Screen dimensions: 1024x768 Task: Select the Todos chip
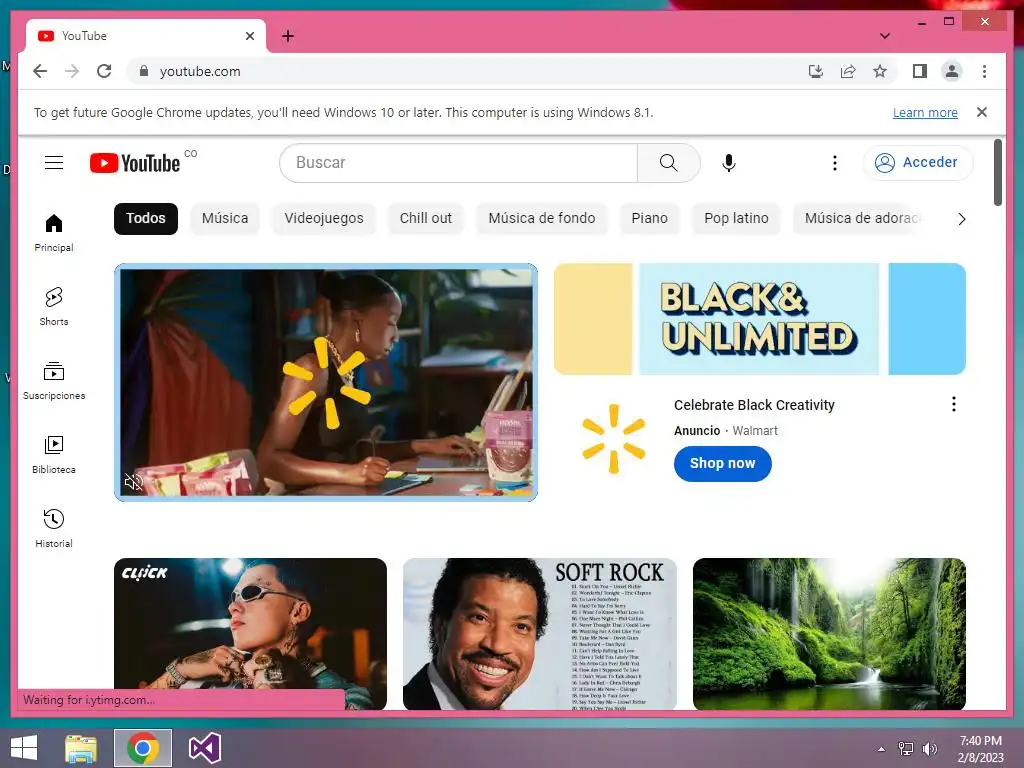pyautogui.click(x=146, y=219)
